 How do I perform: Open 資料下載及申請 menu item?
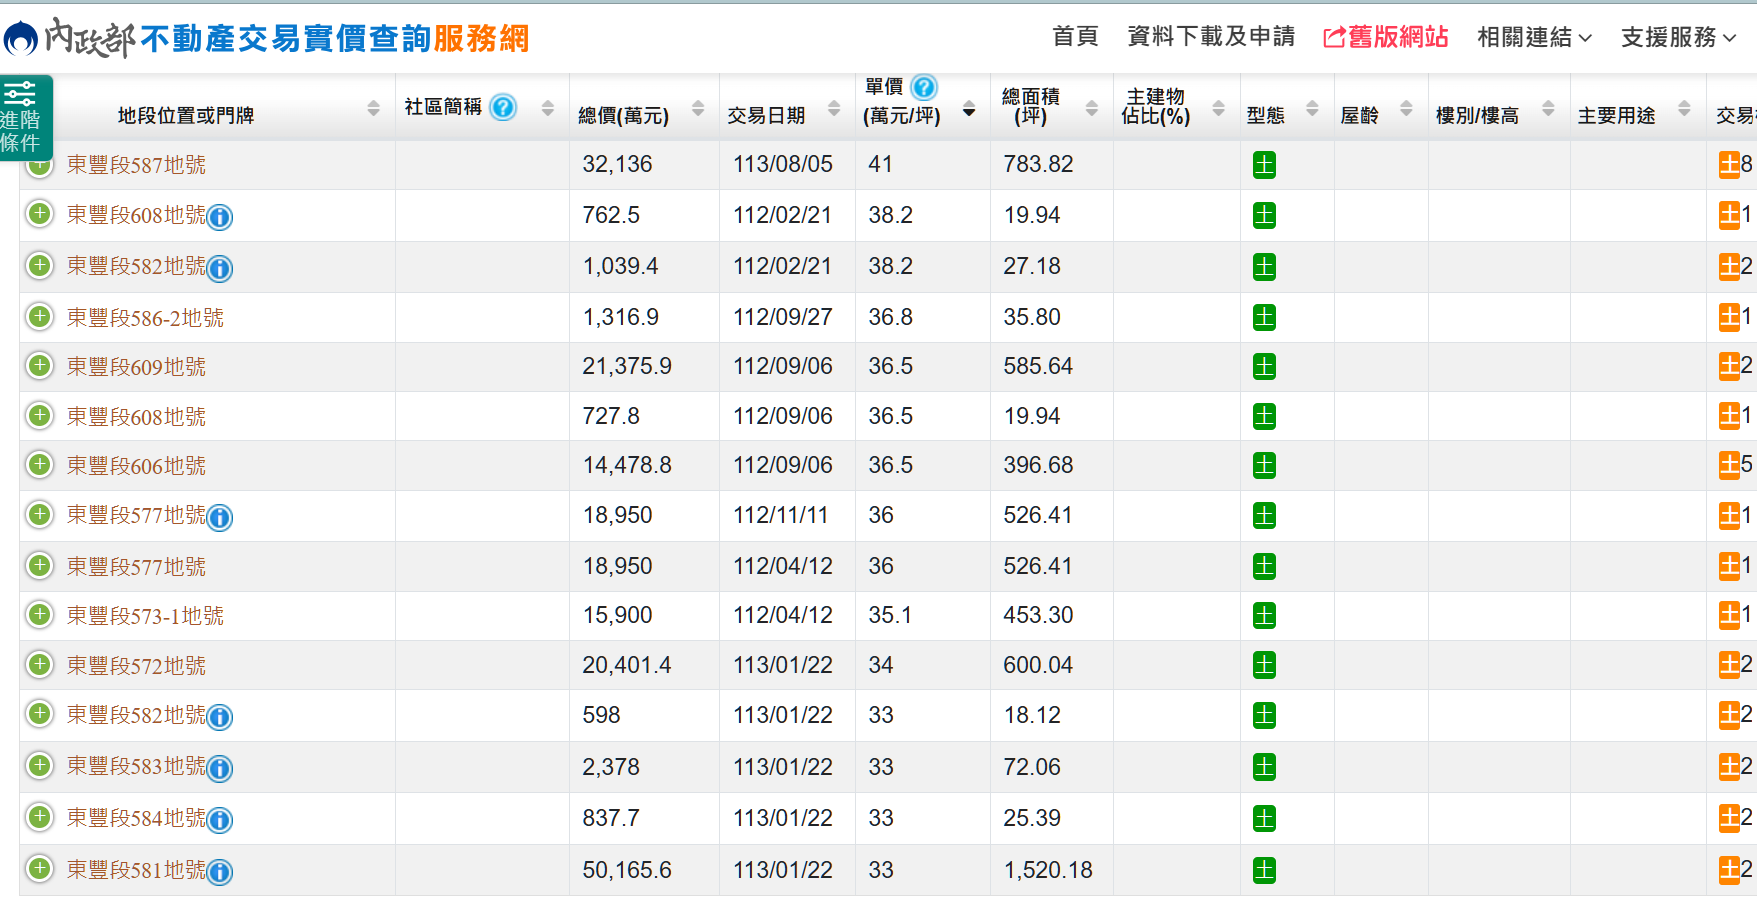coord(1211,37)
